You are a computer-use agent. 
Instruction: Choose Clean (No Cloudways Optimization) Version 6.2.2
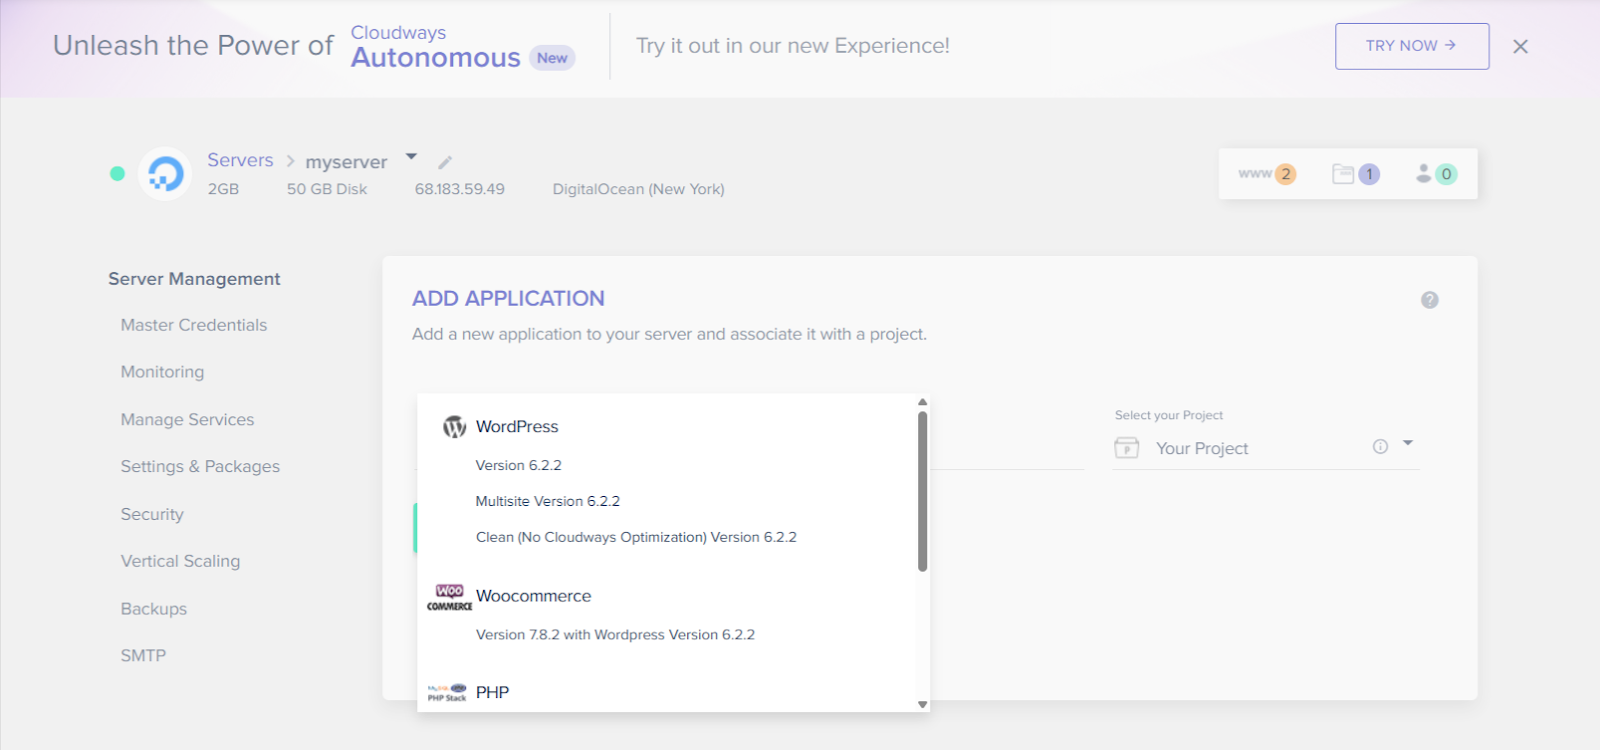click(x=636, y=537)
